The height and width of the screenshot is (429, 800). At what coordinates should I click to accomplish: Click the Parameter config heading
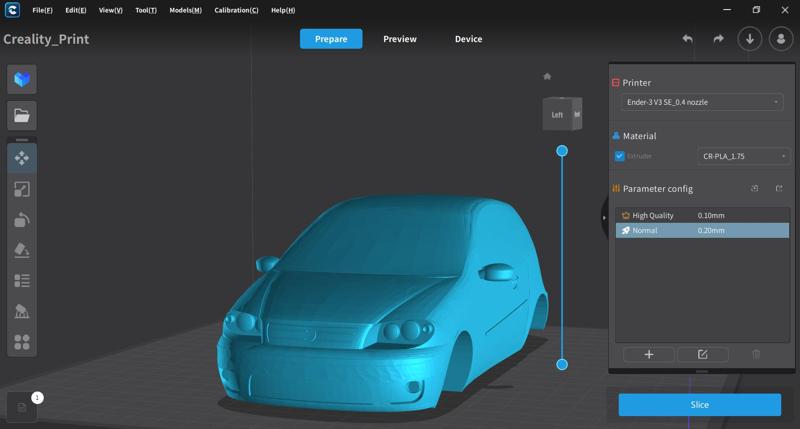coord(658,189)
